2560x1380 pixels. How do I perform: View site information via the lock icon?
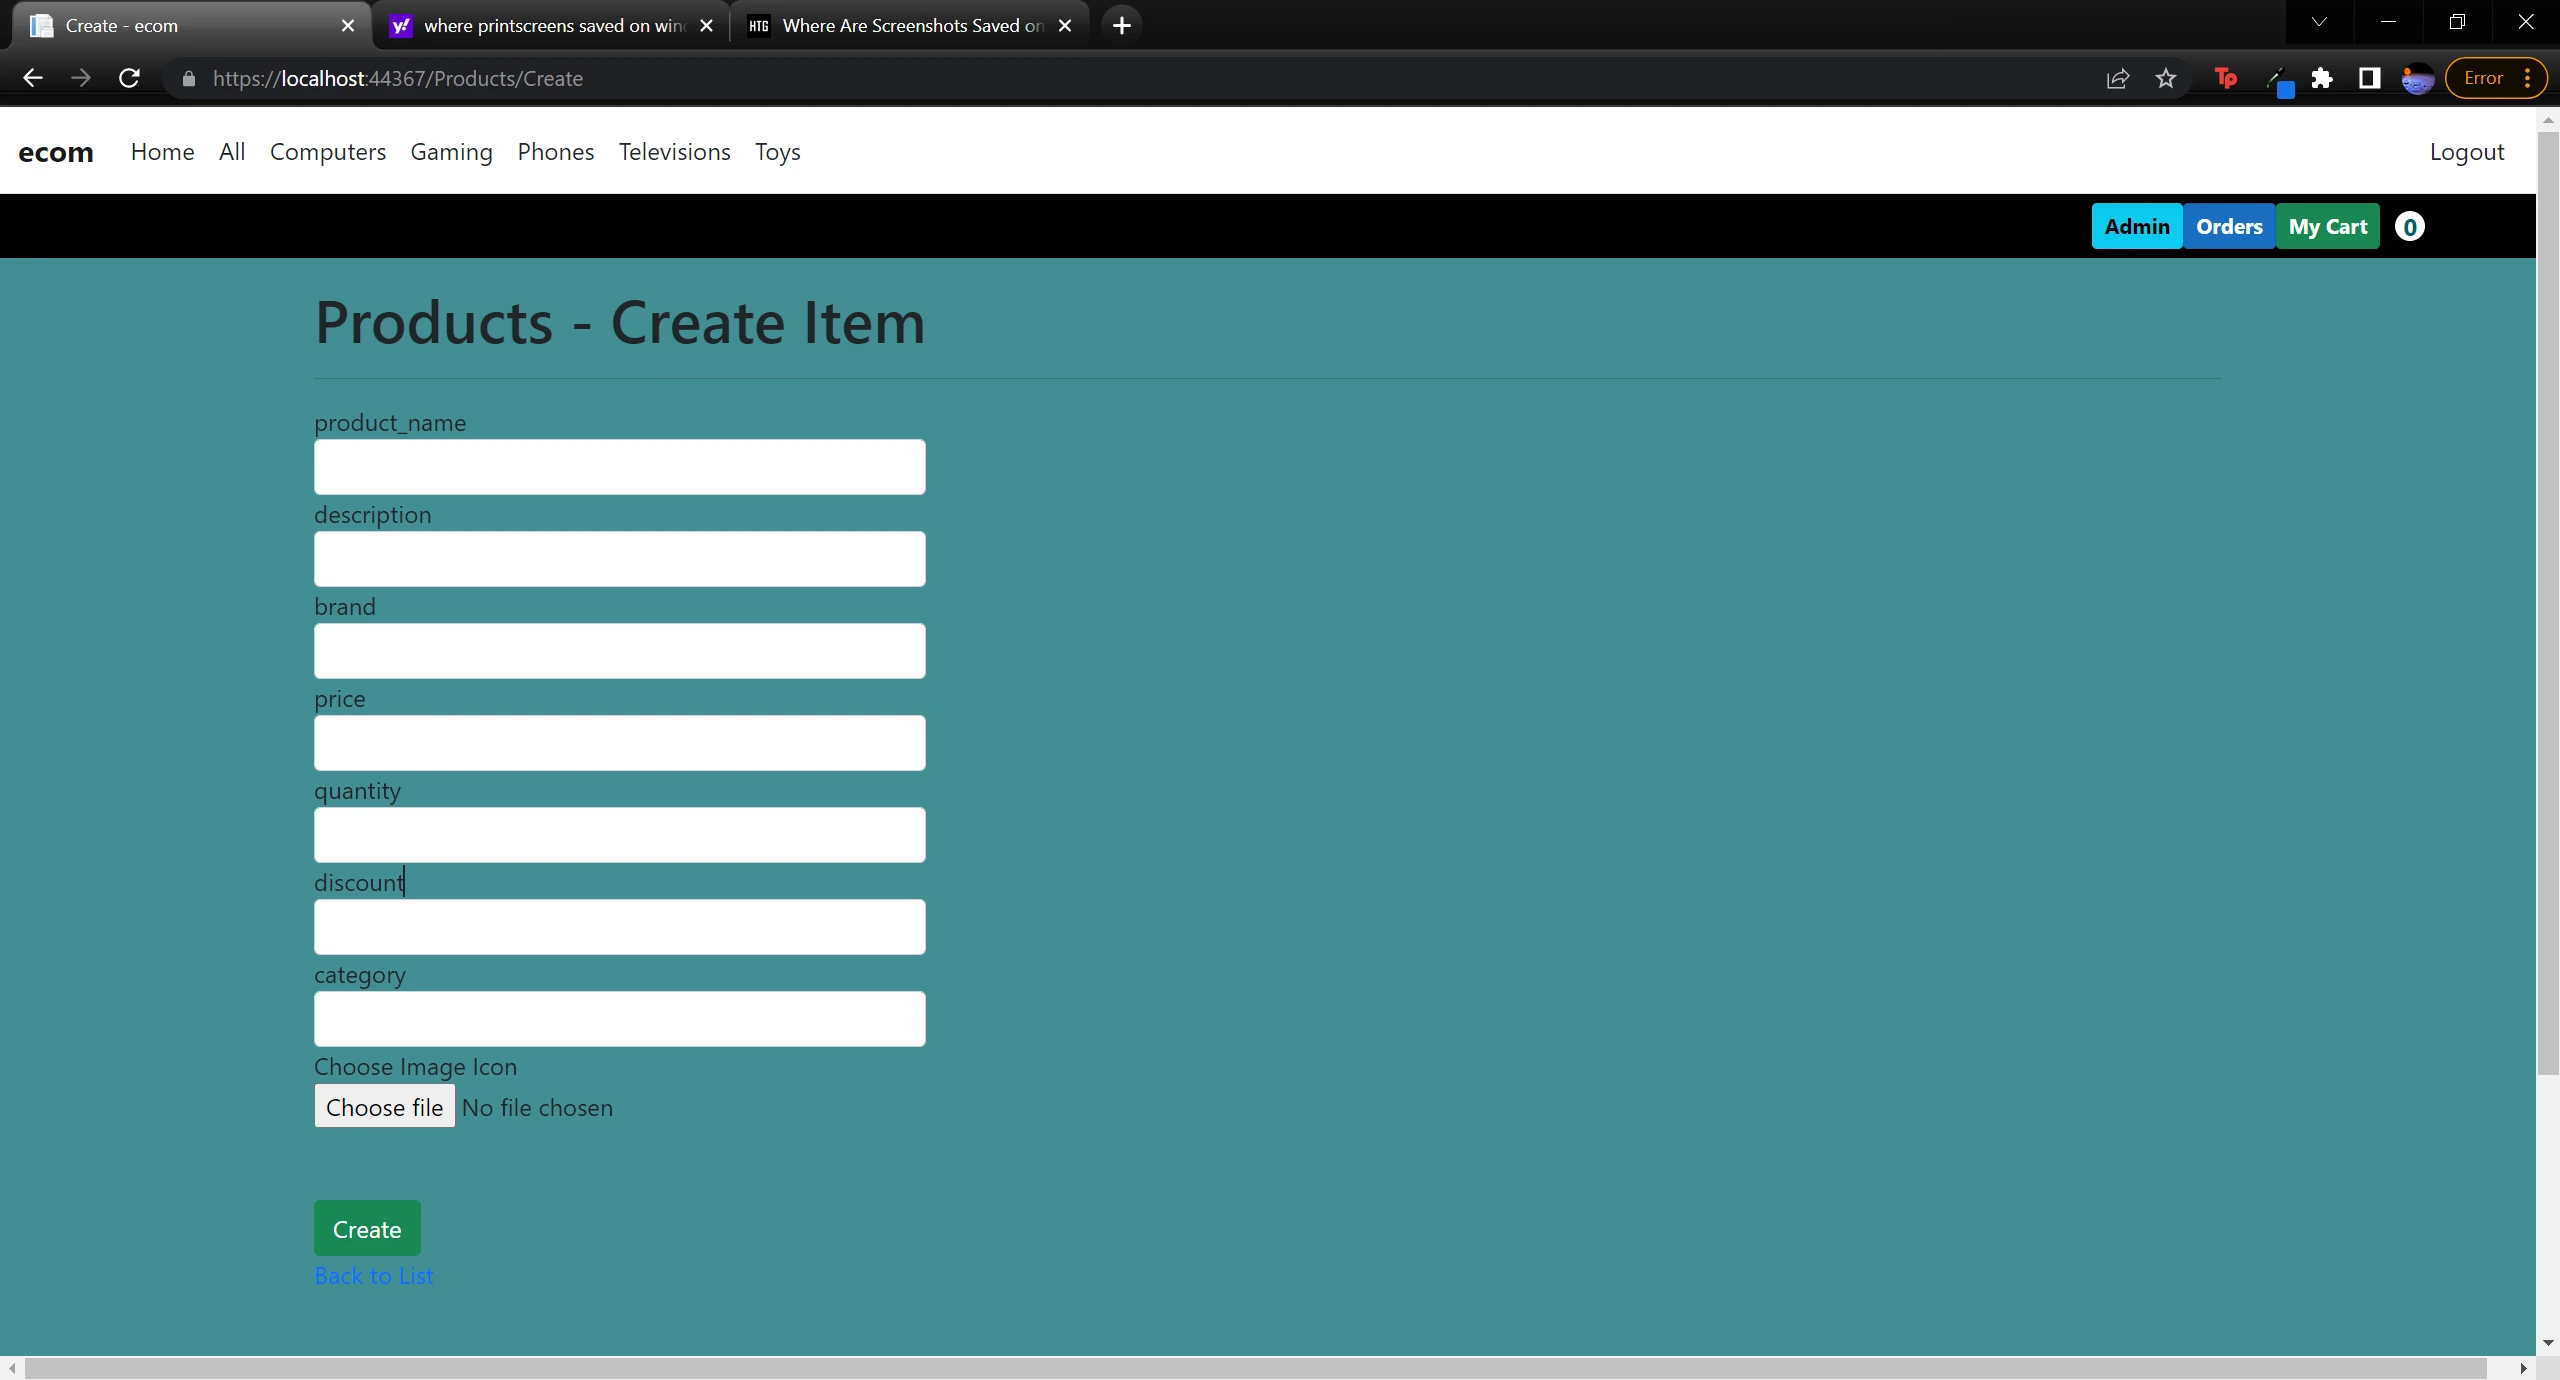click(188, 78)
